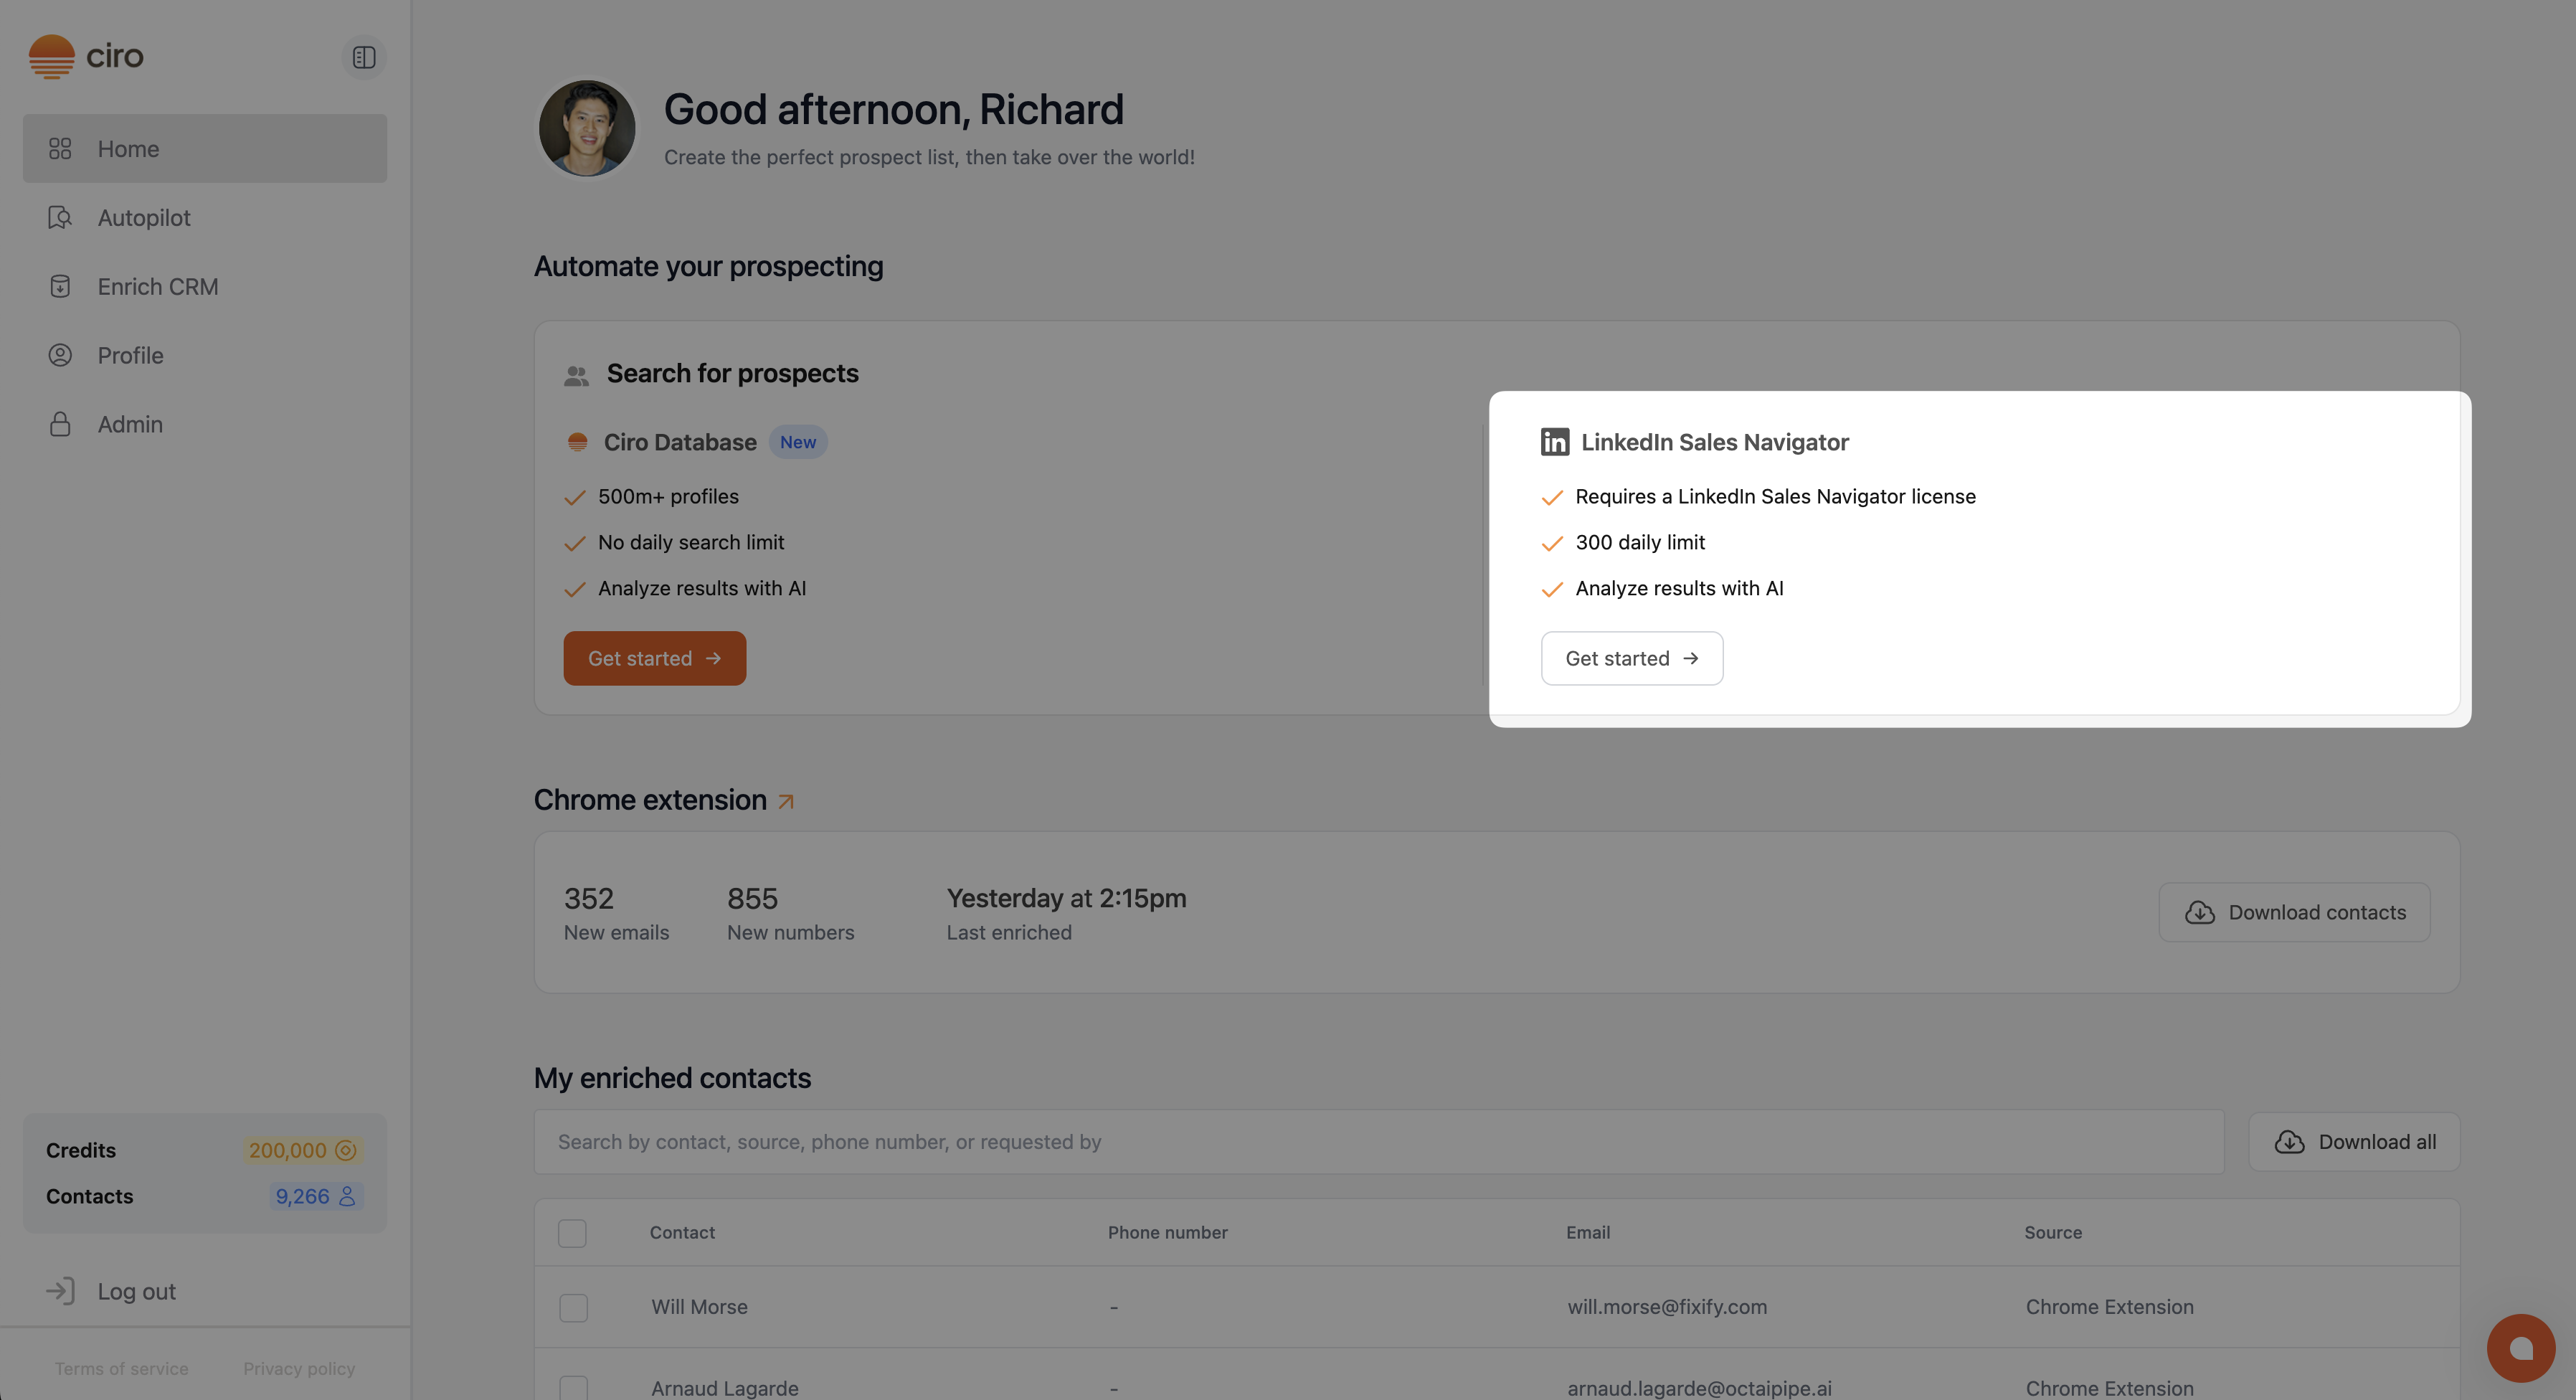Viewport: 2576px width, 1400px height.
Task: Open the Profile section
Action: coord(130,355)
